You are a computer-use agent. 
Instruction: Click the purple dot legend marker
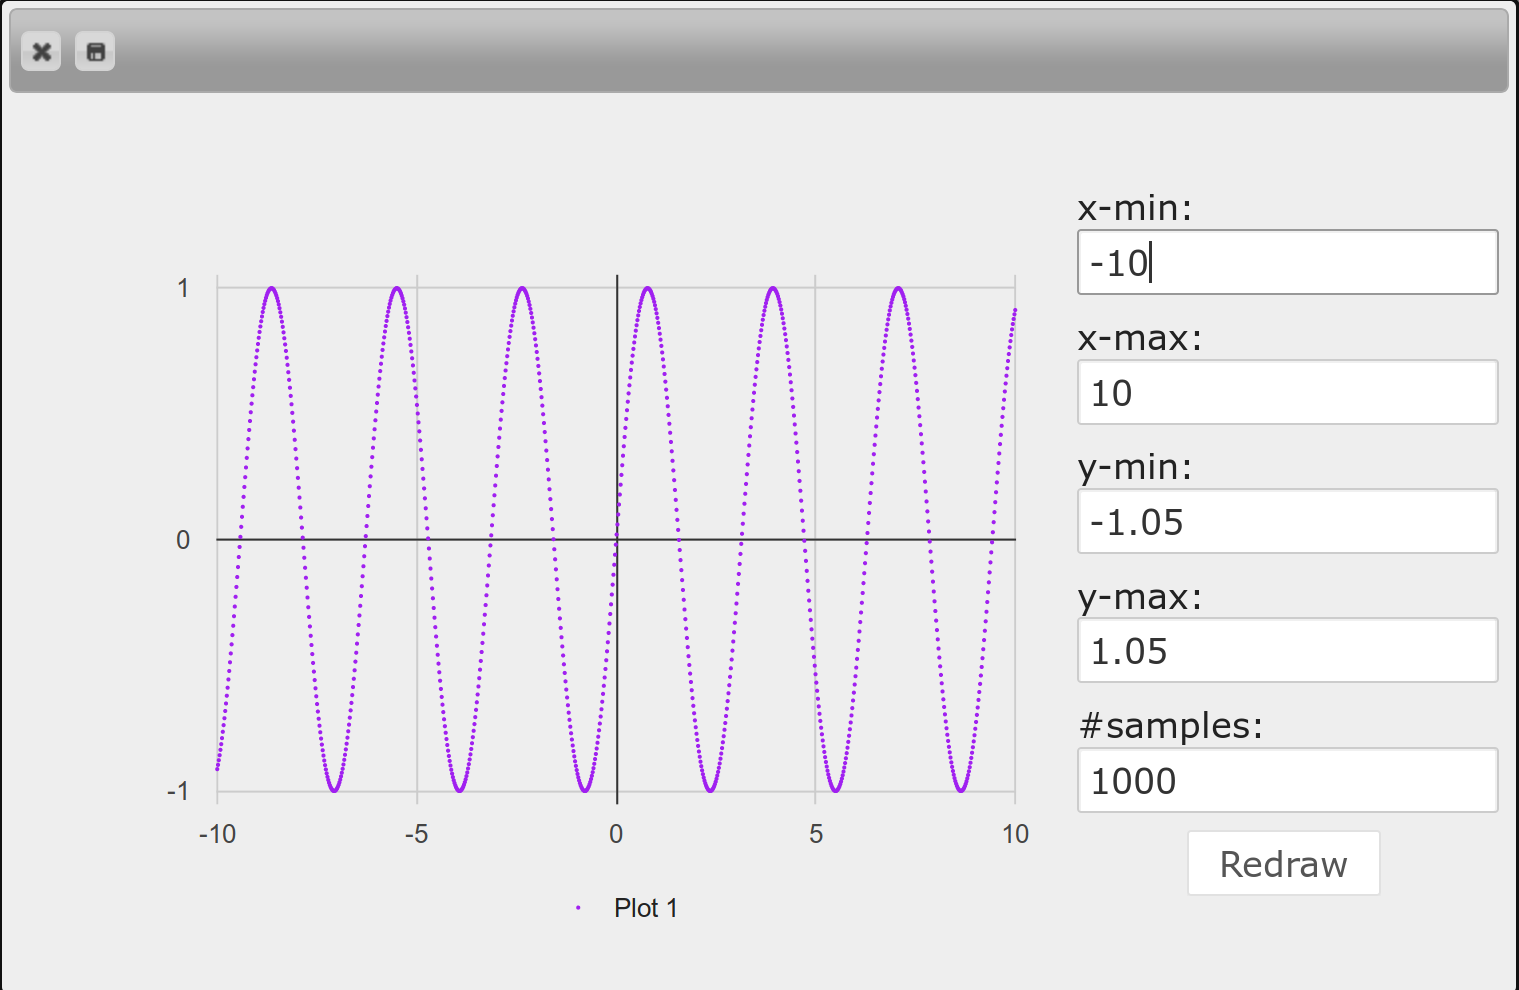click(579, 908)
